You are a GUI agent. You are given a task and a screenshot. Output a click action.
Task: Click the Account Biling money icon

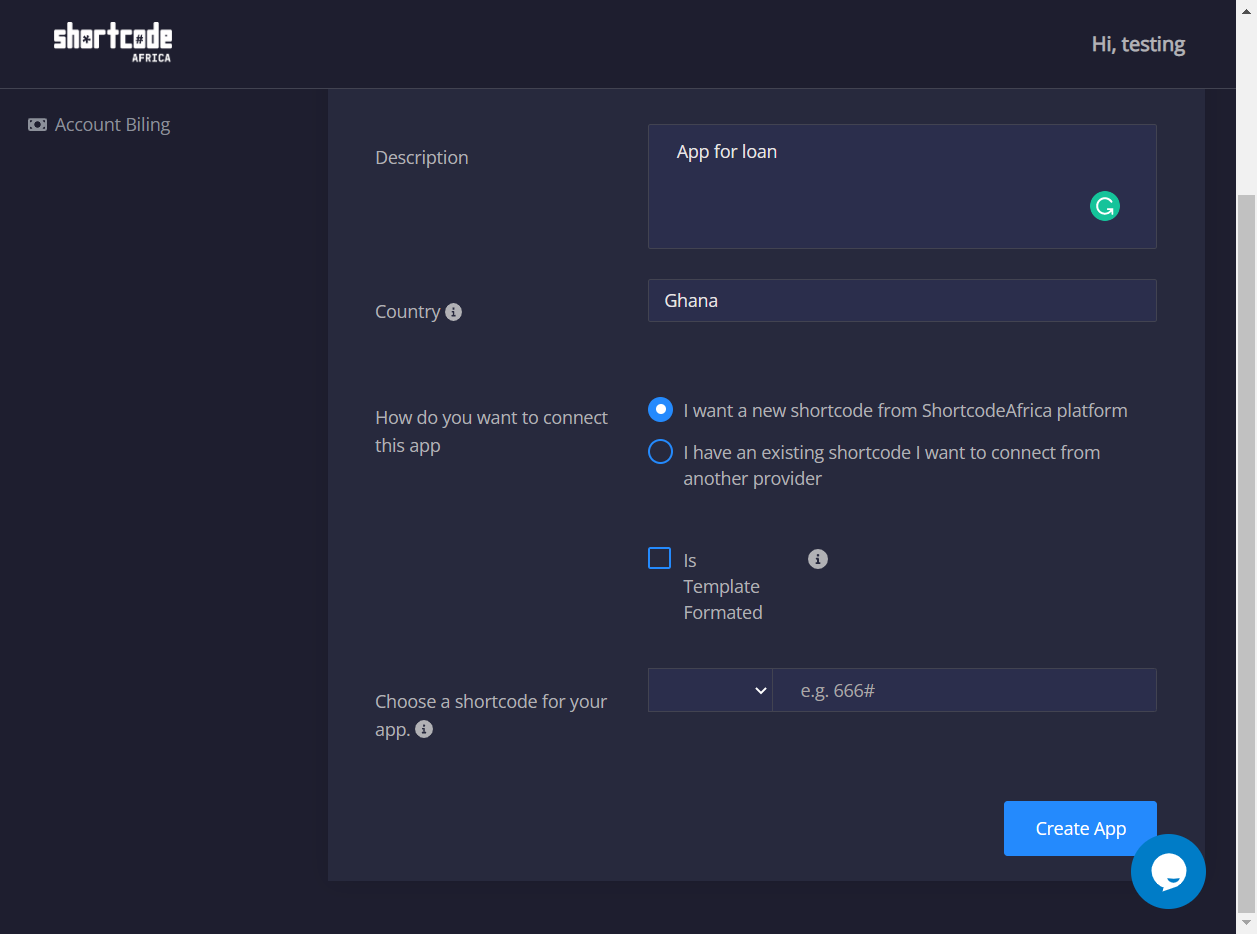coord(37,125)
